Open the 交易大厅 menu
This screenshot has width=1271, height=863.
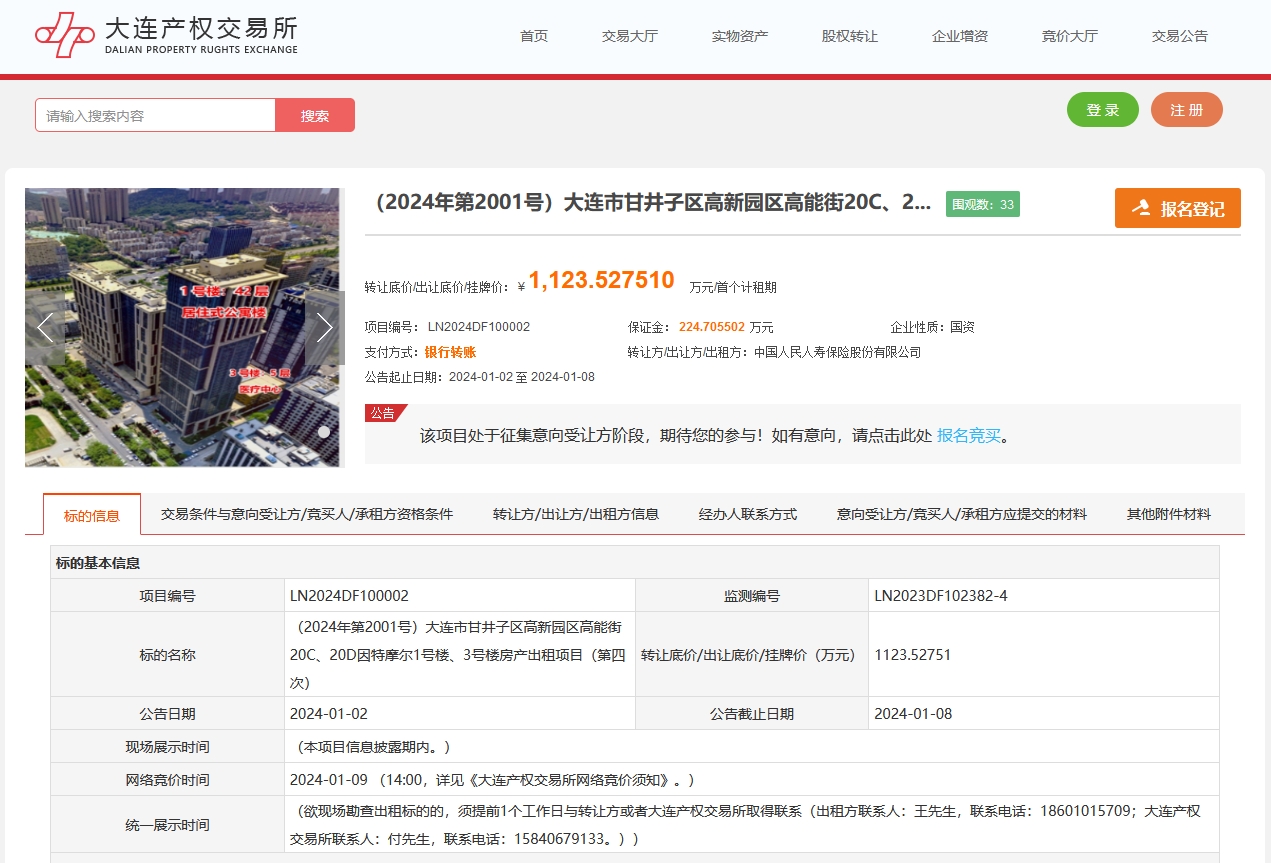point(629,36)
